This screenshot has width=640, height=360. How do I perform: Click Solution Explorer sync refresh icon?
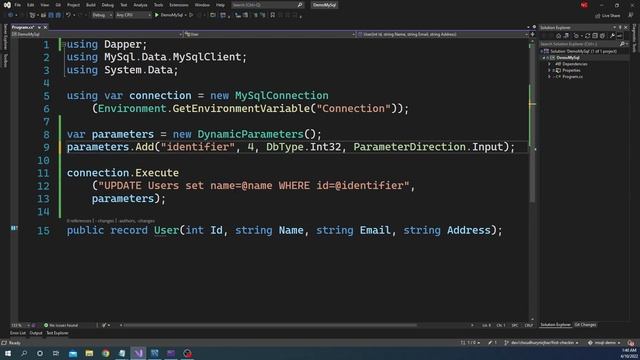587,36
